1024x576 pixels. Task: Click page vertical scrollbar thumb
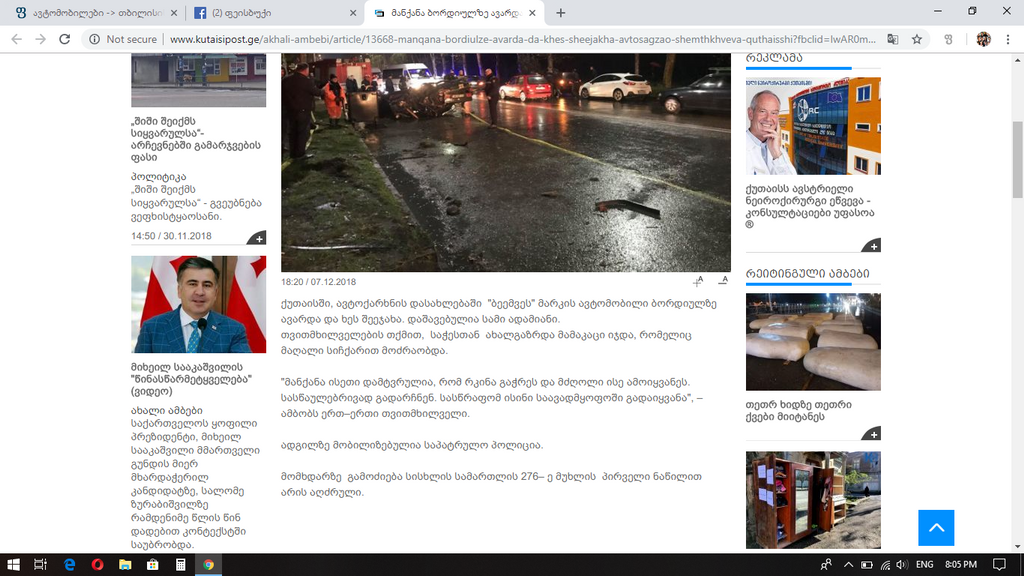click(1018, 160)
